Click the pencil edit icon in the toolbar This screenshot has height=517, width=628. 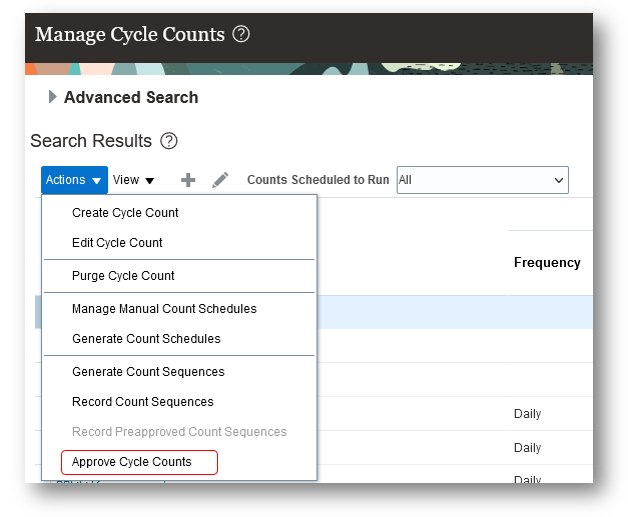pyautogui.click(x=220, y=180)
